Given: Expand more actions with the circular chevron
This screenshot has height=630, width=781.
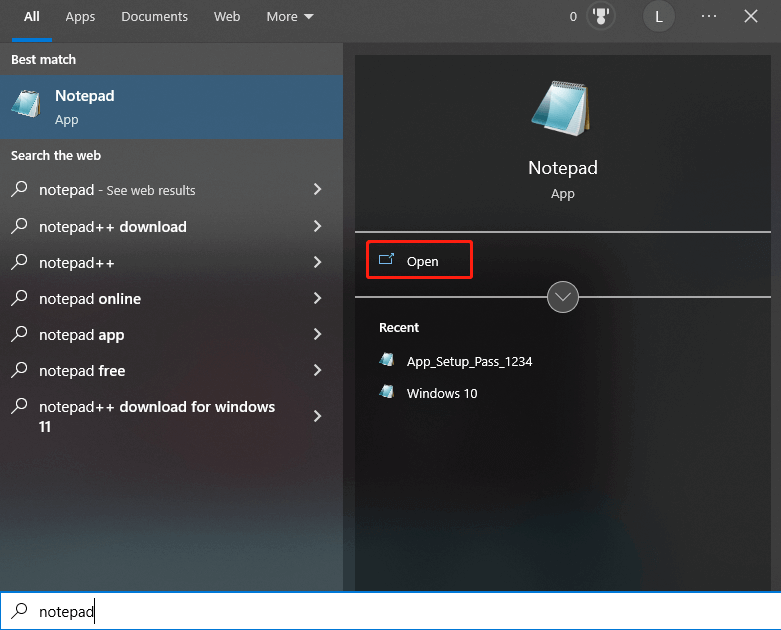Looking at the screenshot, I should pos(562,297).
